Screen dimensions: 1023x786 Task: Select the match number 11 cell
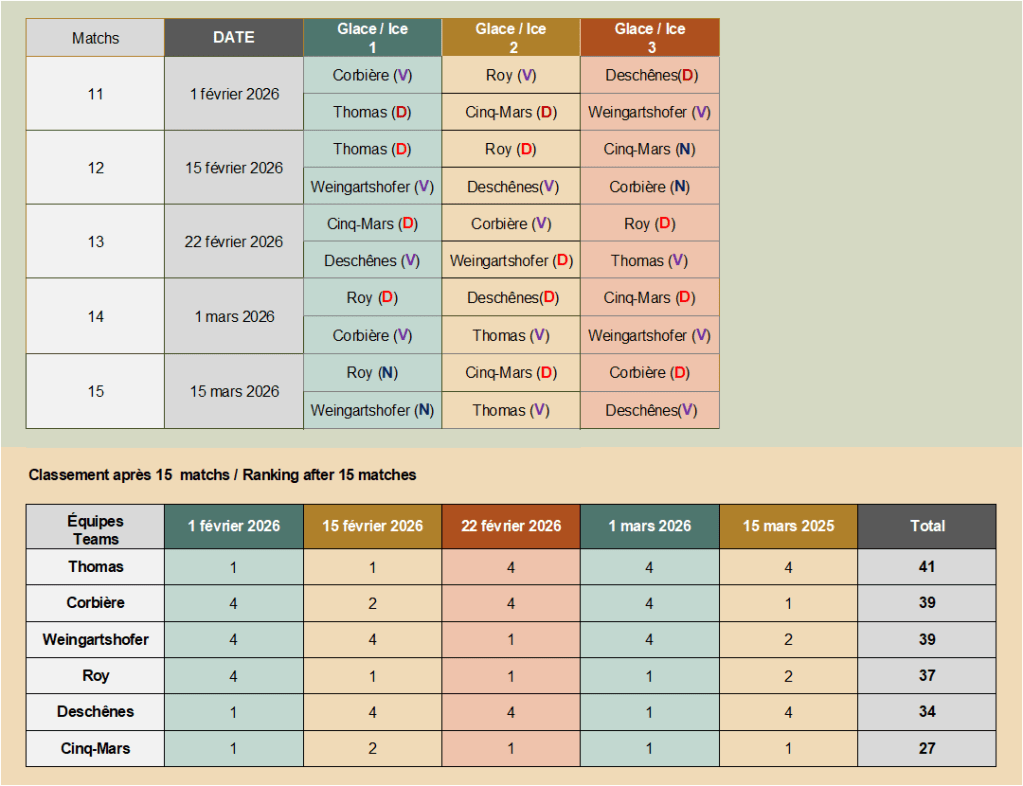tap(95, 94)
